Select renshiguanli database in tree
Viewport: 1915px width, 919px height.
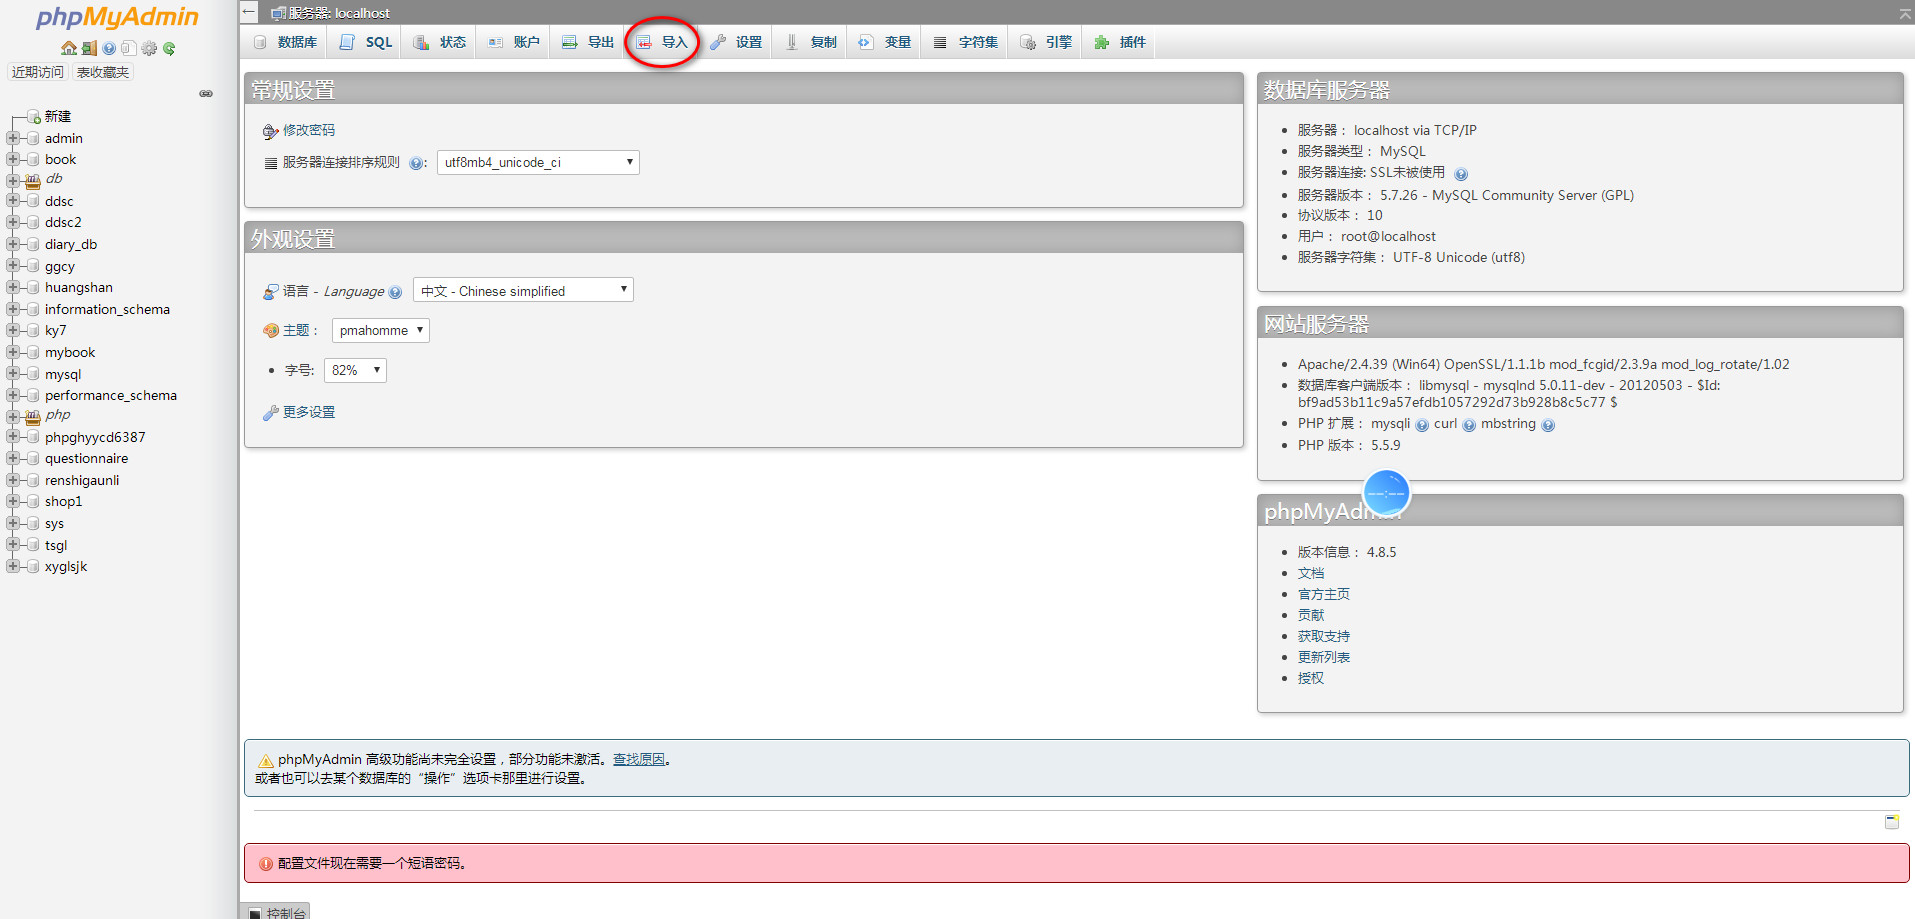pos(82,480)
